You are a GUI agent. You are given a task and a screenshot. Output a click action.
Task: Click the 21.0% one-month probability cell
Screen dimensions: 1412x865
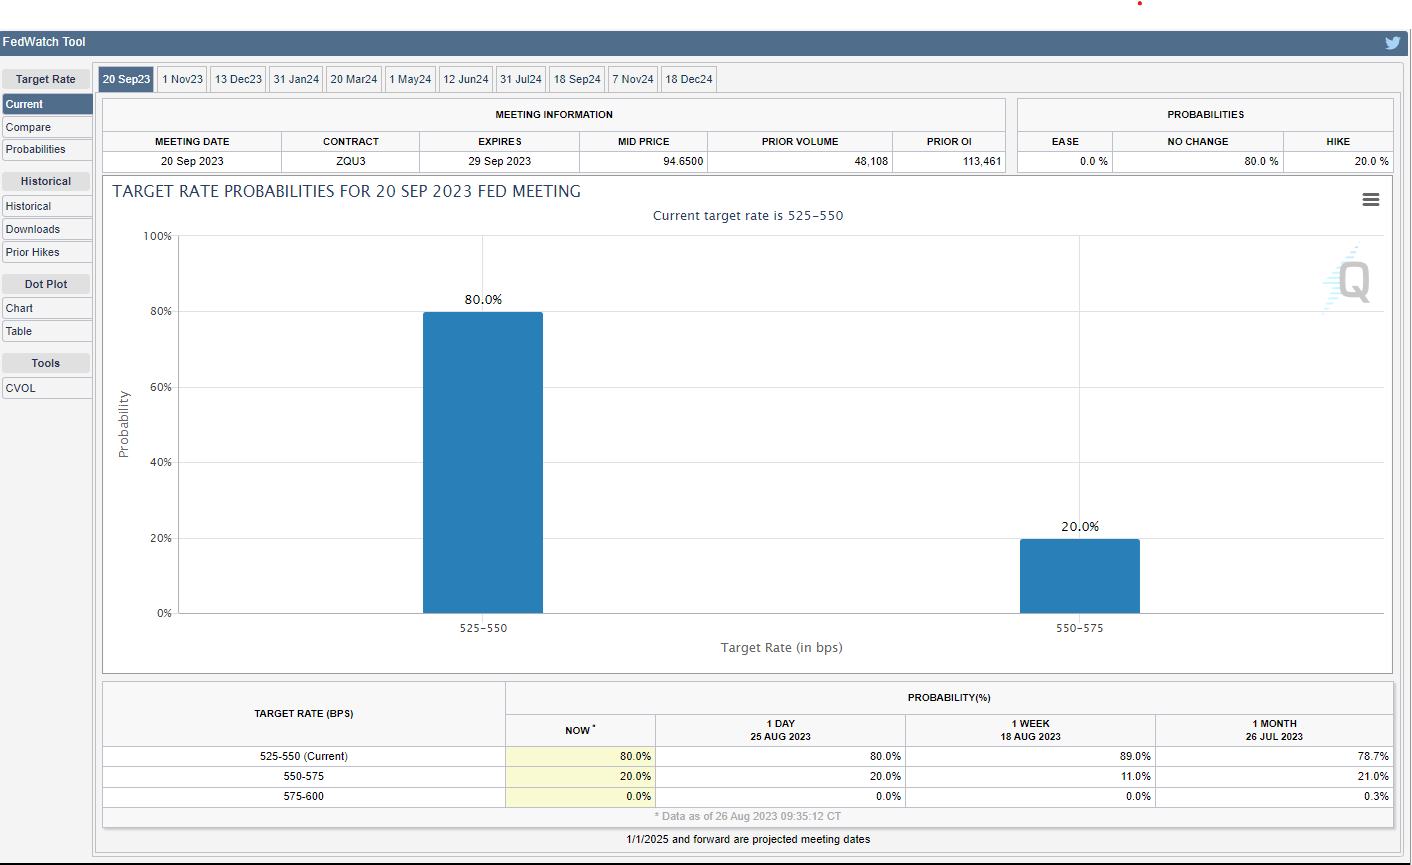tap(1274, 776)
